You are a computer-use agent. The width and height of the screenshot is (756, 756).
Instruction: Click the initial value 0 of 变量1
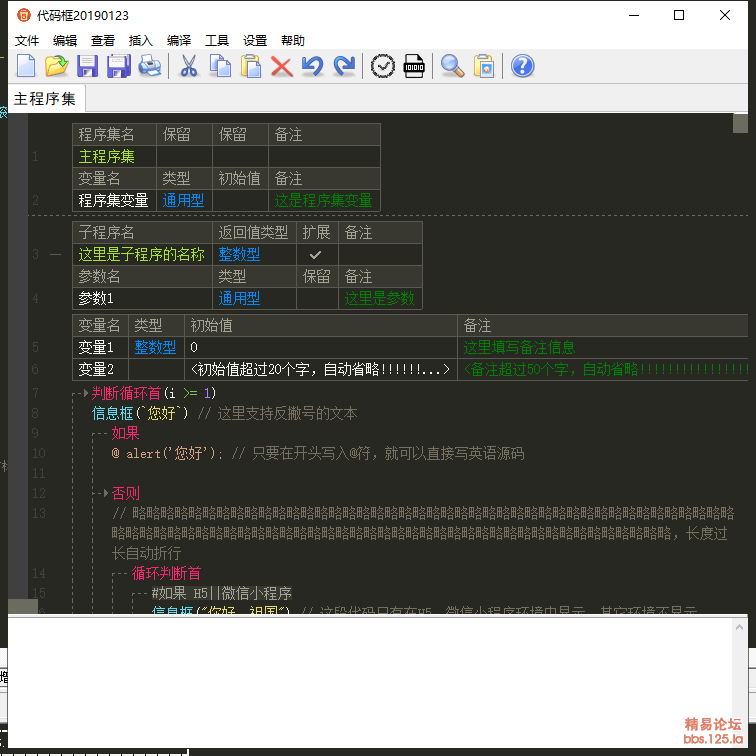pyautogui.click(x=321, y=347)
